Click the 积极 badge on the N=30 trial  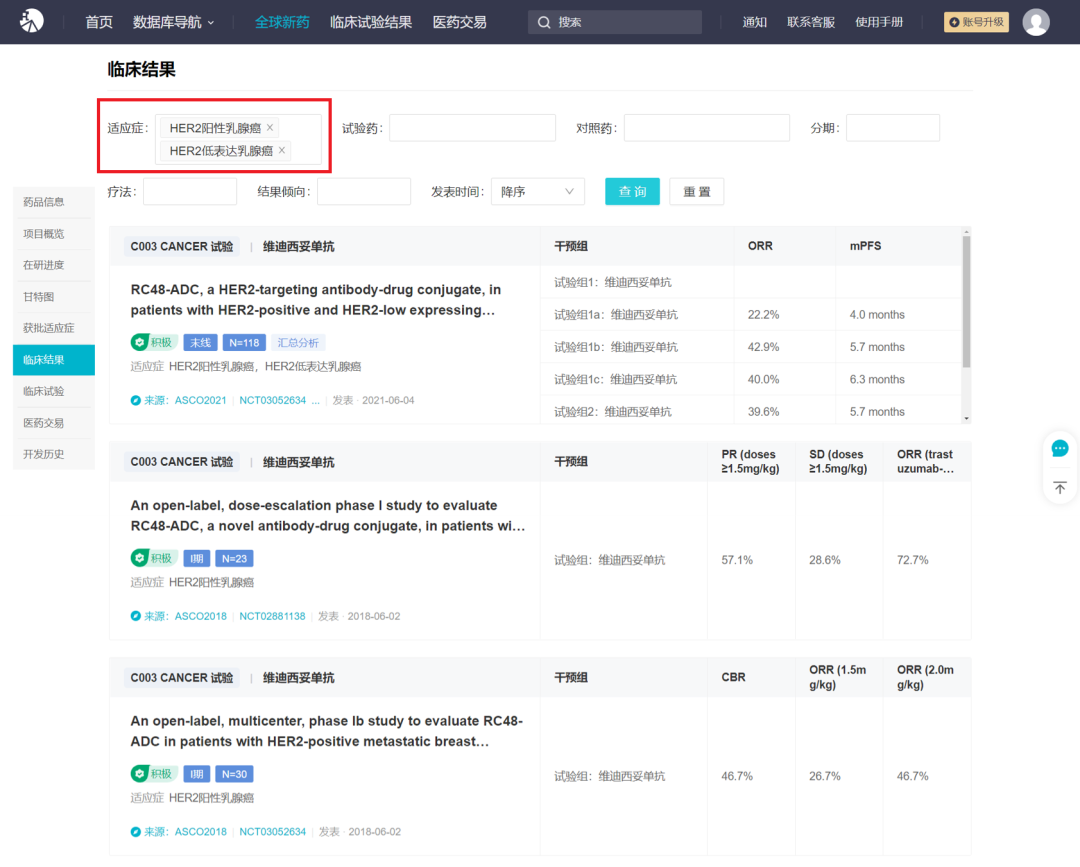click(153, 774)
